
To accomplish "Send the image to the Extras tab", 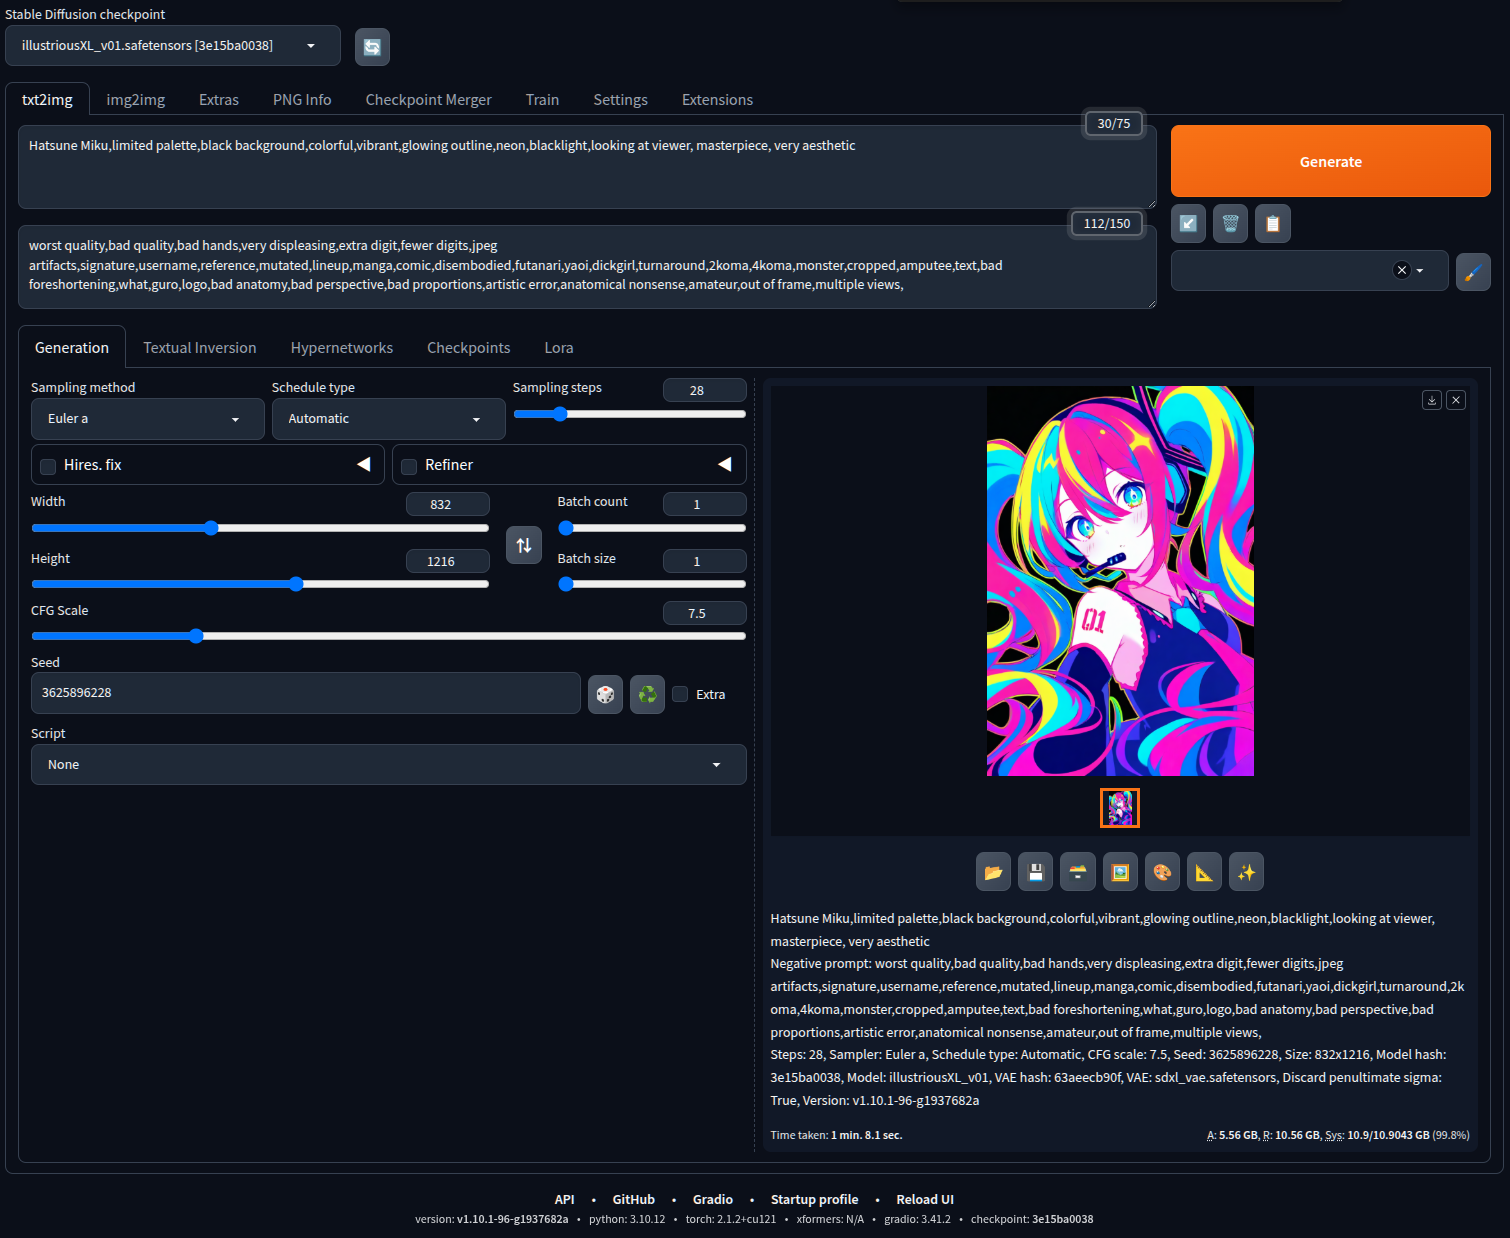I will point(1204,872).
